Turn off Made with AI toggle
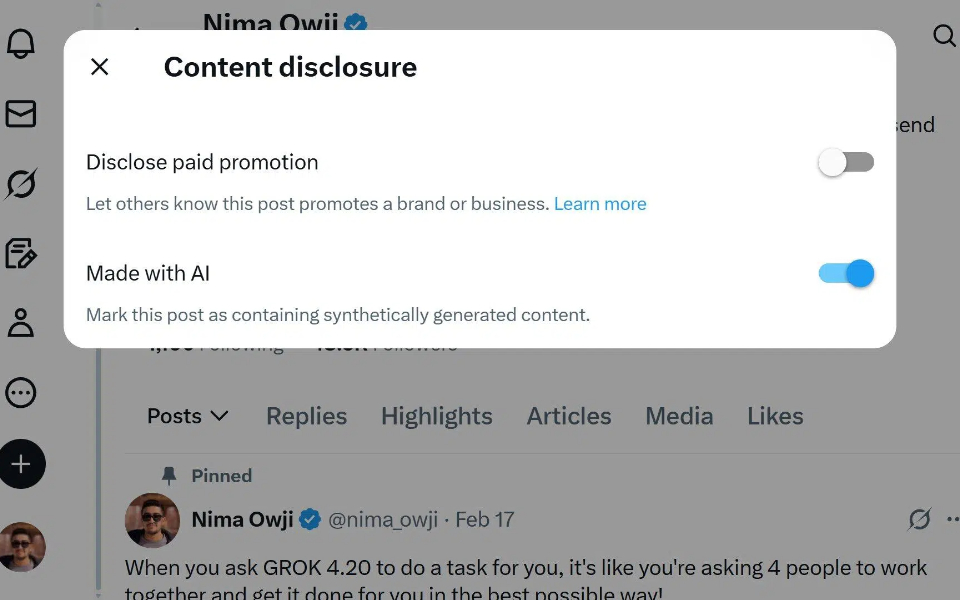The height and width of the screenshot is (600, 960). [846, 273]
